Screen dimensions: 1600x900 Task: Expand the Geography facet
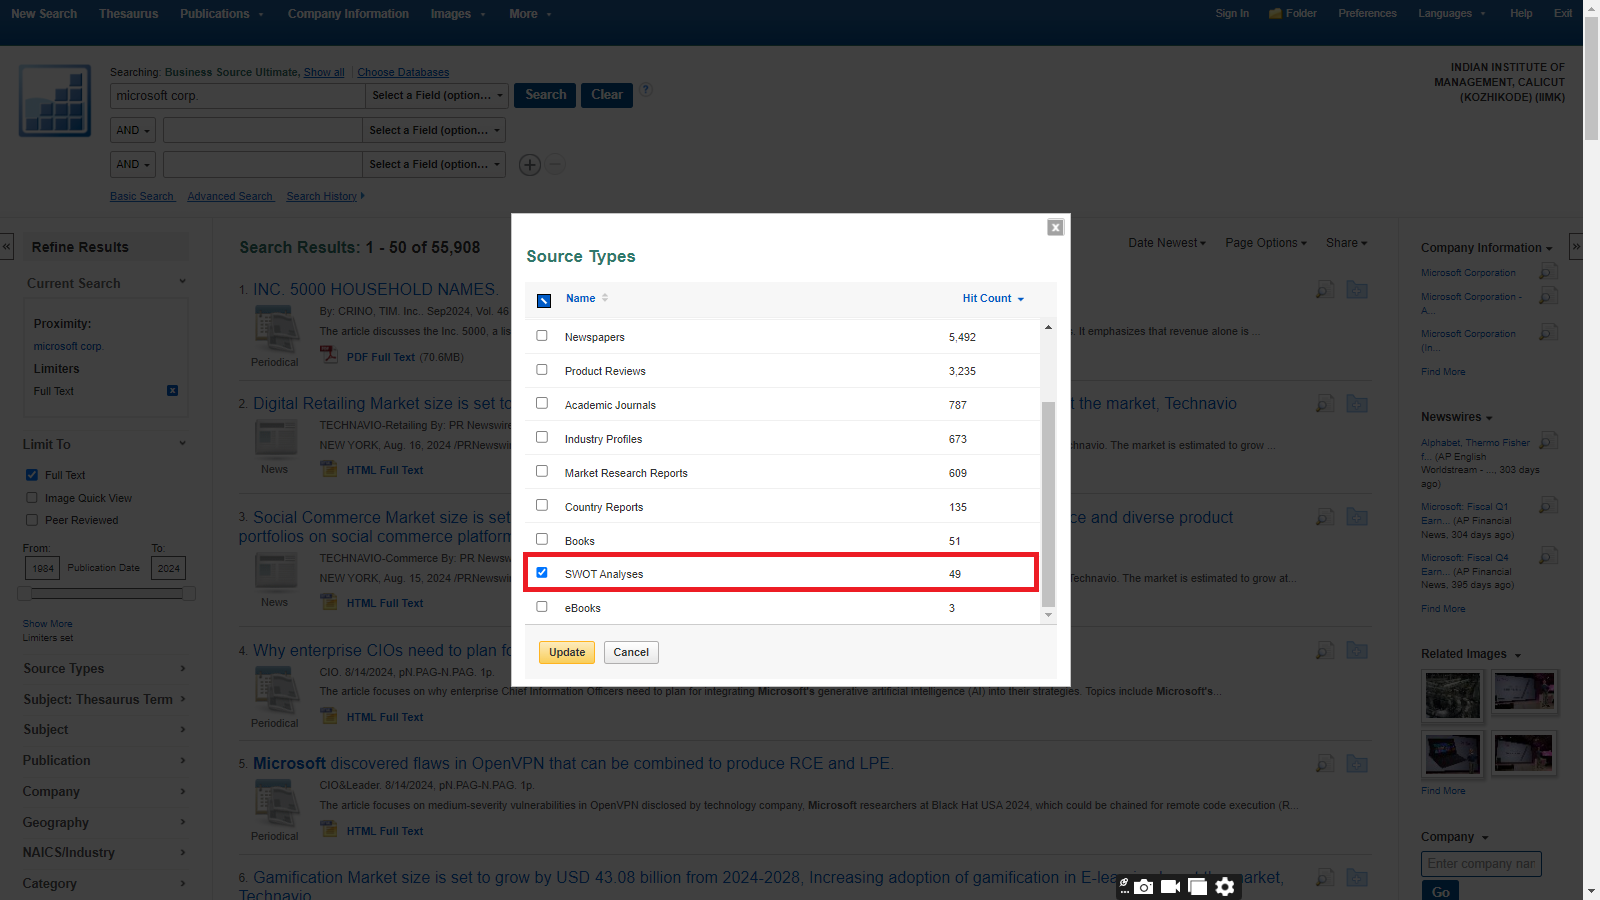pyautogui.click(x=104, y=822)
